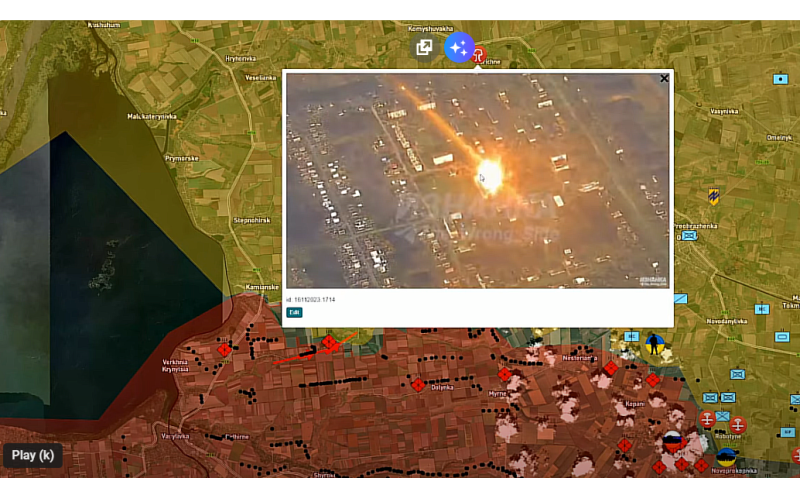Screen dimensions: 800x478
Task: Select the yellow-blue brigade shield emblem
Action: pyautogui.click(x=714, y=195)
